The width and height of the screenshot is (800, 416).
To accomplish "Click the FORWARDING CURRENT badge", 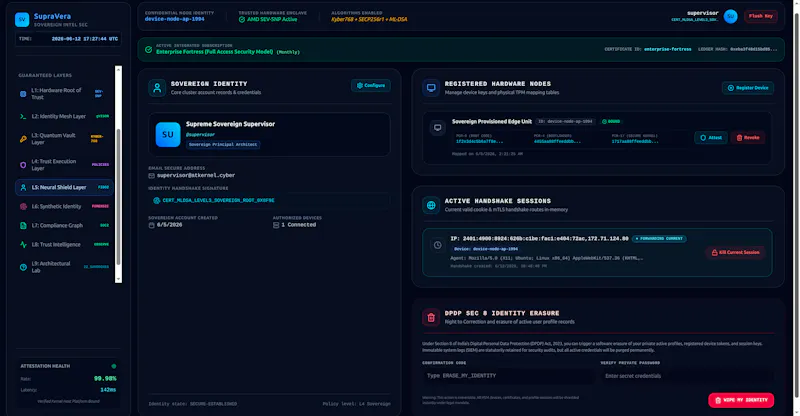I will (x=659, y=238).
